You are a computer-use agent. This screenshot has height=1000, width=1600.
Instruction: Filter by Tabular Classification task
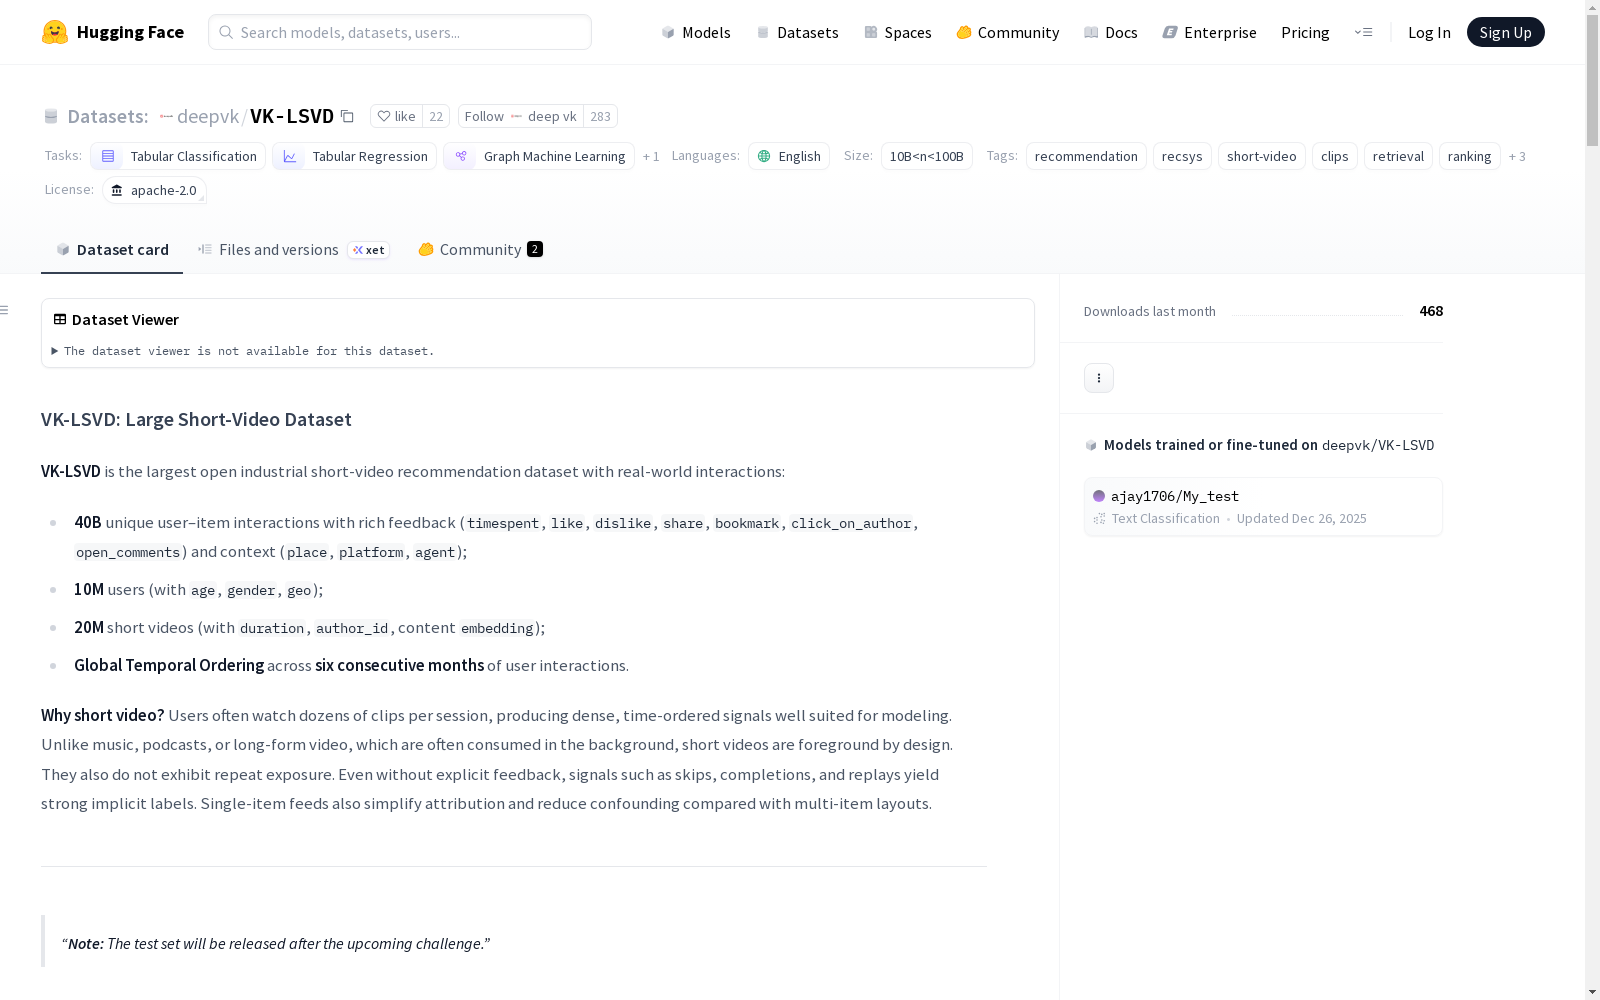click(178, 156)
